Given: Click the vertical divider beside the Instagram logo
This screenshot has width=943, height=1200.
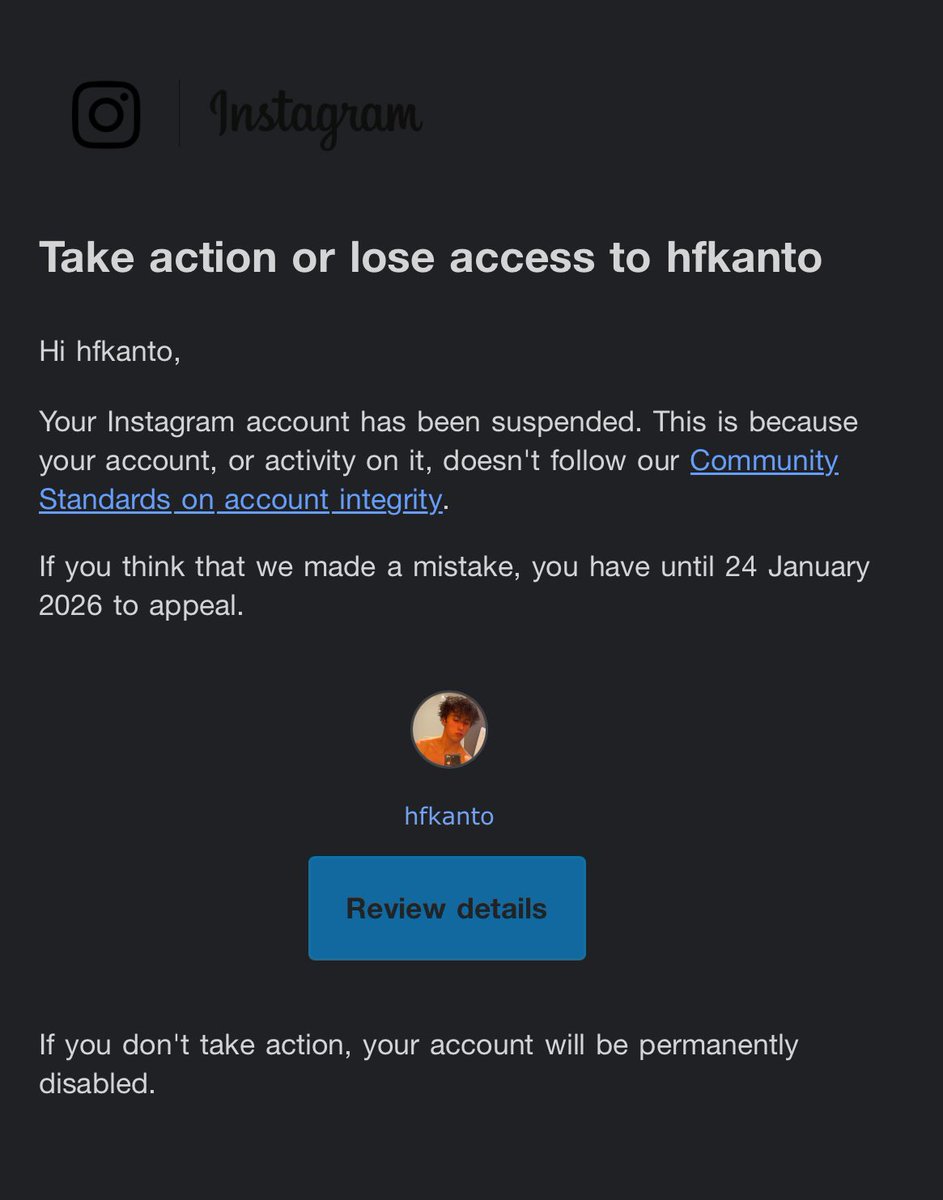Looking at the screenshot, I should pos(179,114).
